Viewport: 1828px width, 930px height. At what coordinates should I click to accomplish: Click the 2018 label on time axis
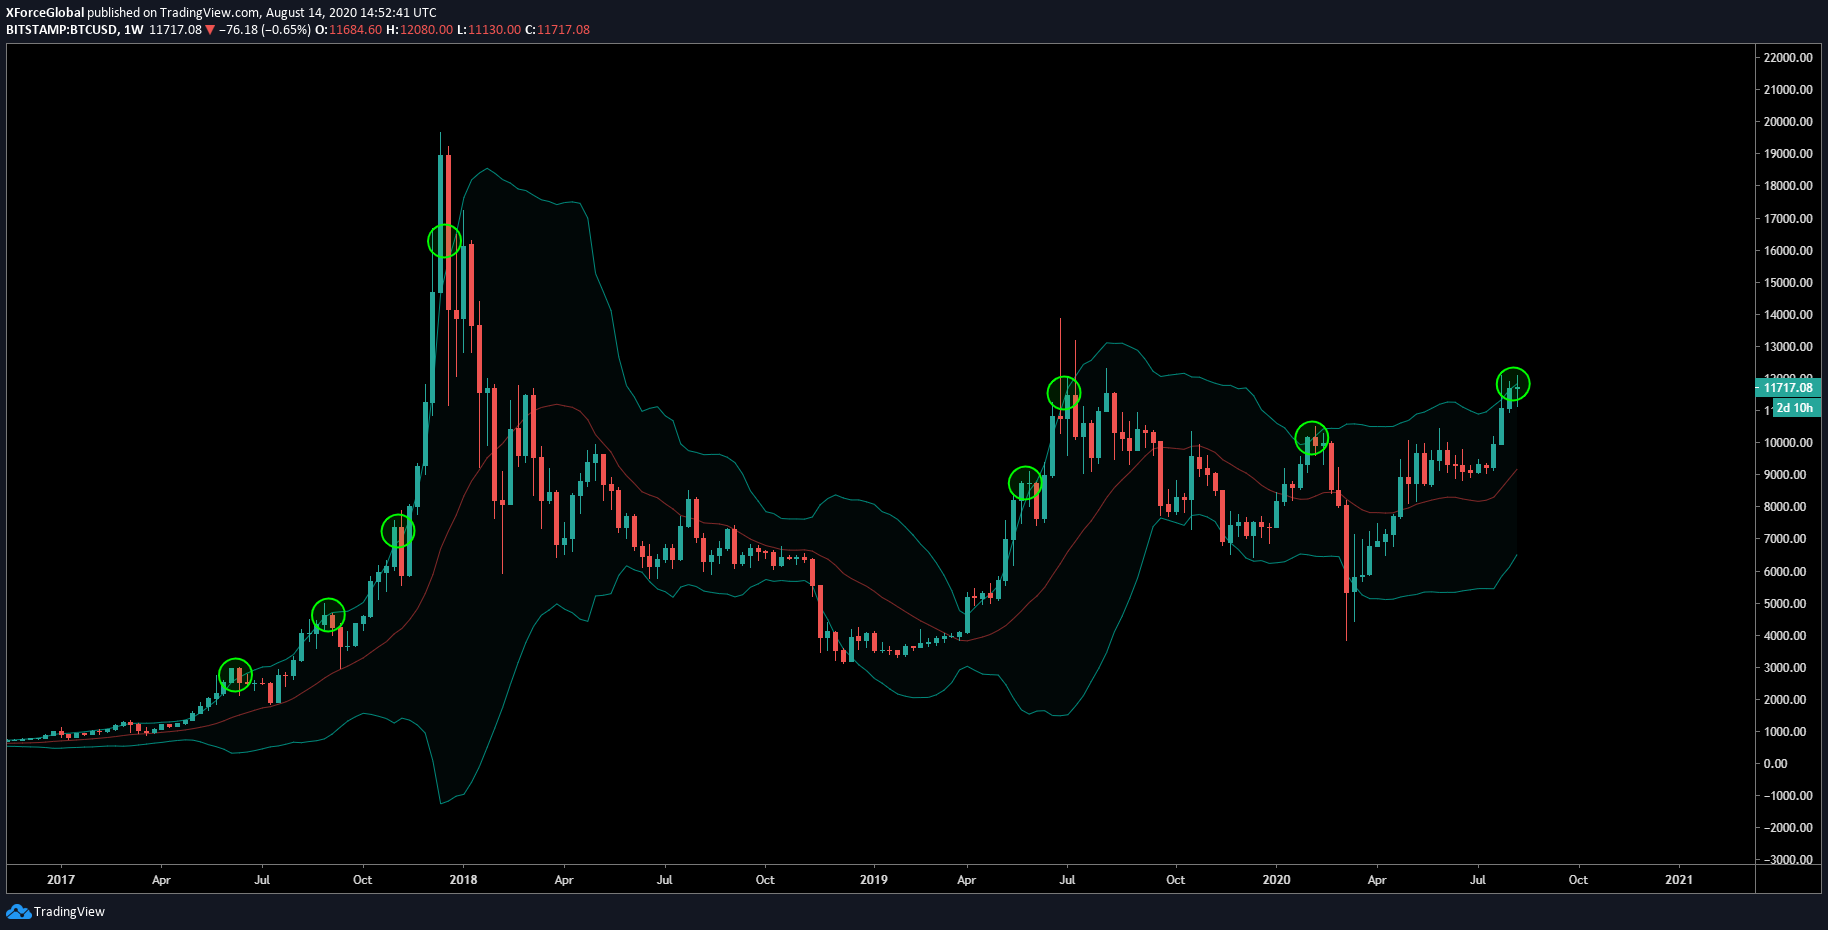(463, 880)
